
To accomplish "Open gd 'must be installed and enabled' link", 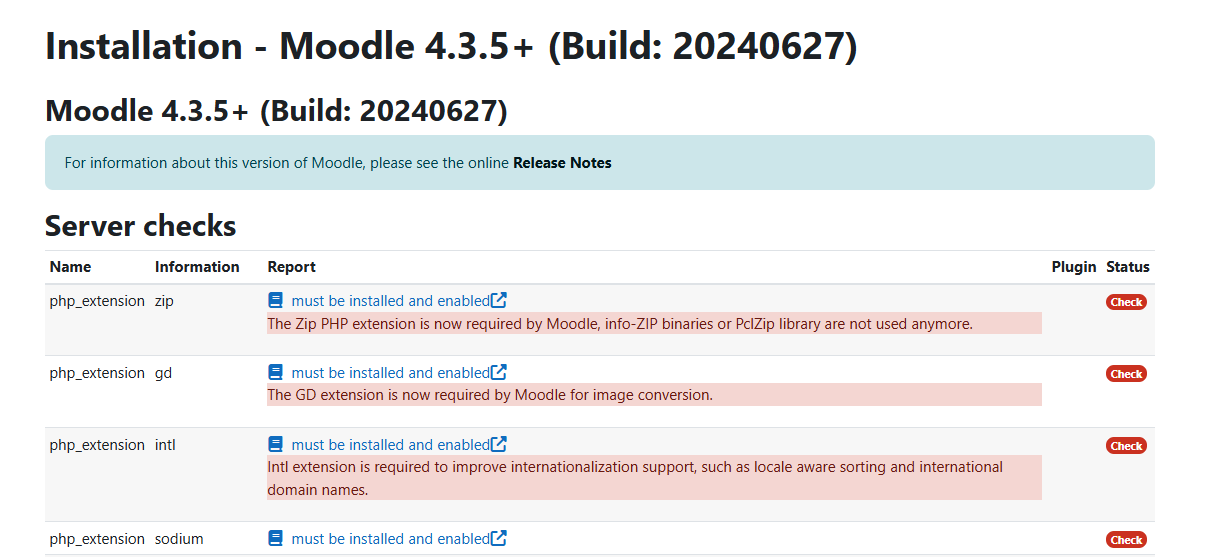I will (391, 372).
